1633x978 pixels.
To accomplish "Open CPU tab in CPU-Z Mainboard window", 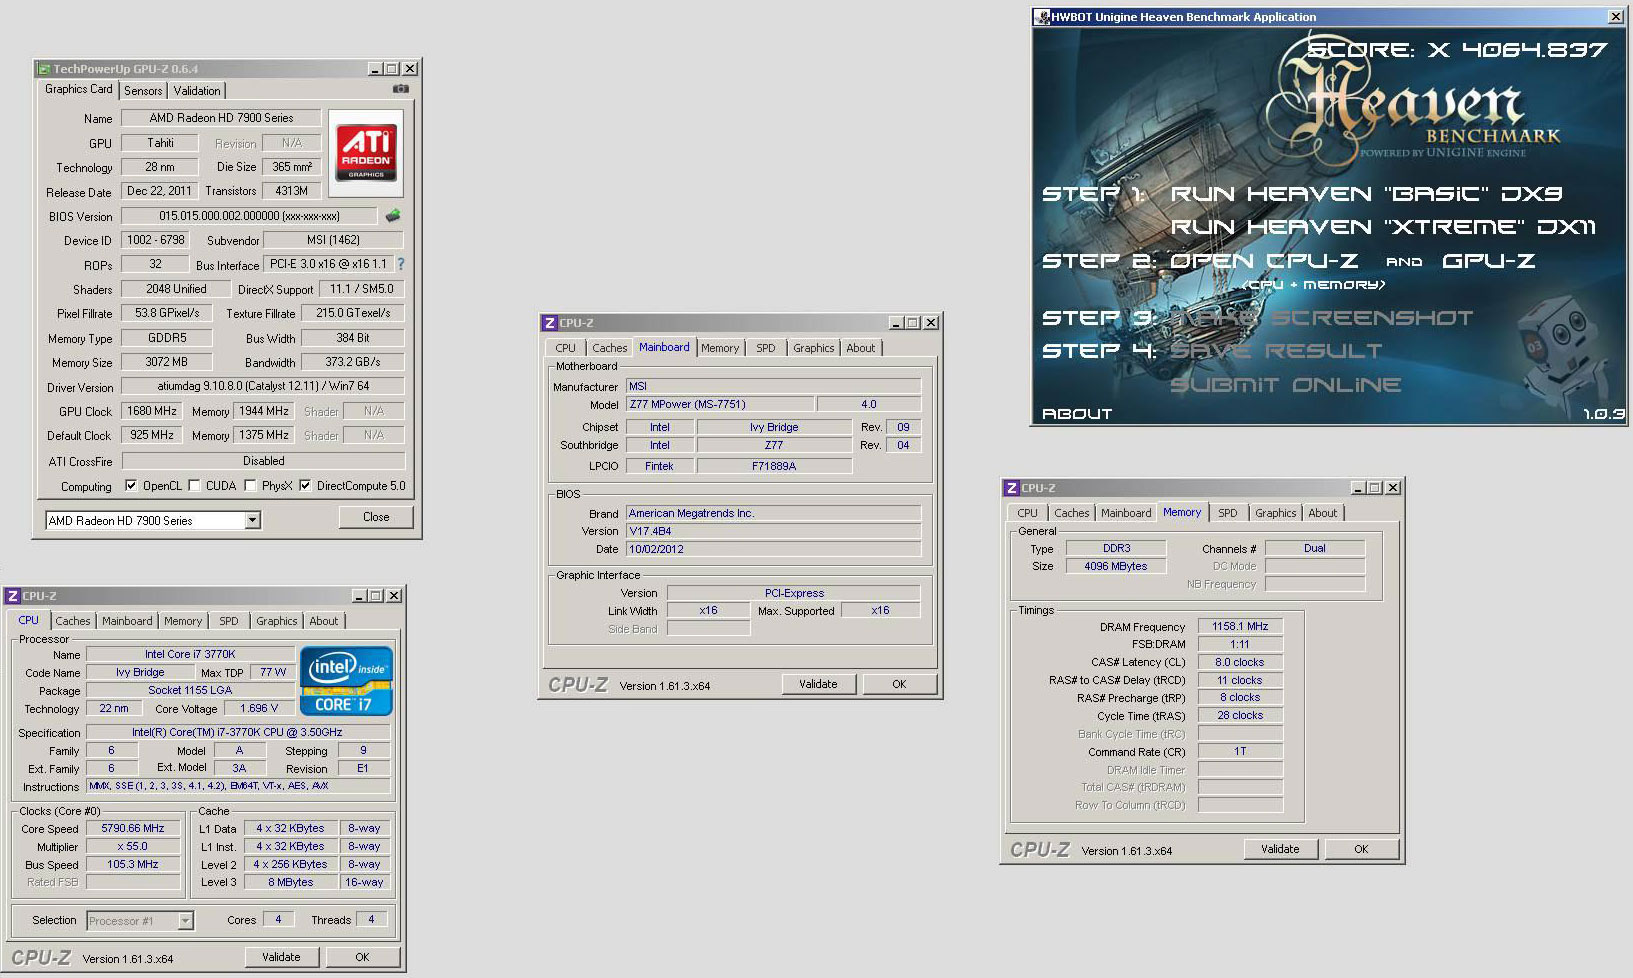I will click(566, 348).
